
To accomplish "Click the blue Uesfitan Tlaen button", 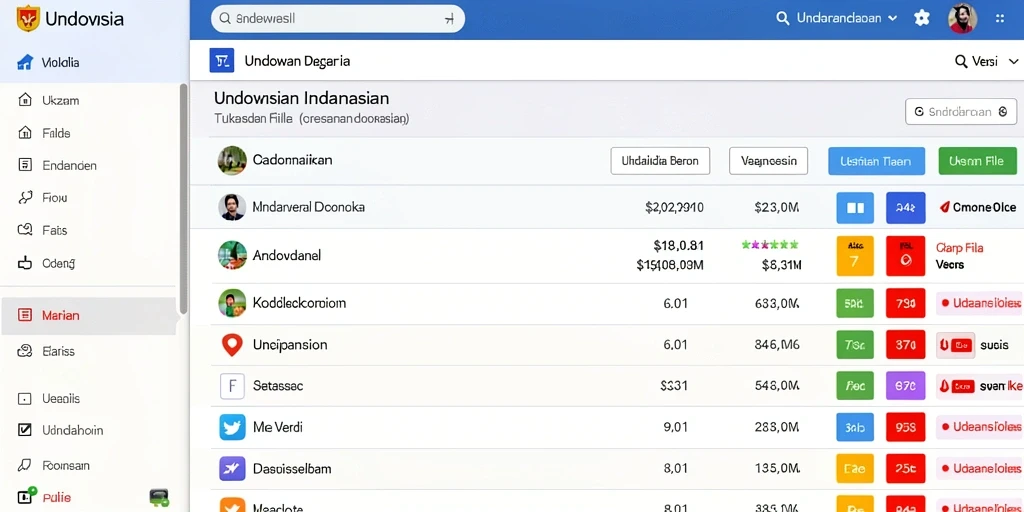I will coord(876,161).
